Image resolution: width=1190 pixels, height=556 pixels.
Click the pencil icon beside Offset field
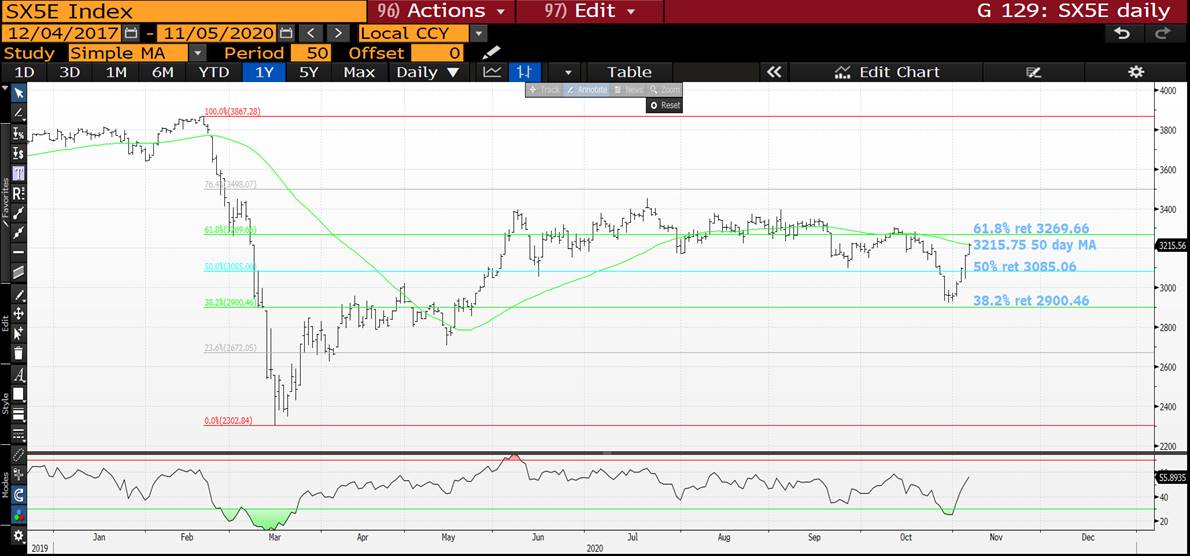(490, 53)
